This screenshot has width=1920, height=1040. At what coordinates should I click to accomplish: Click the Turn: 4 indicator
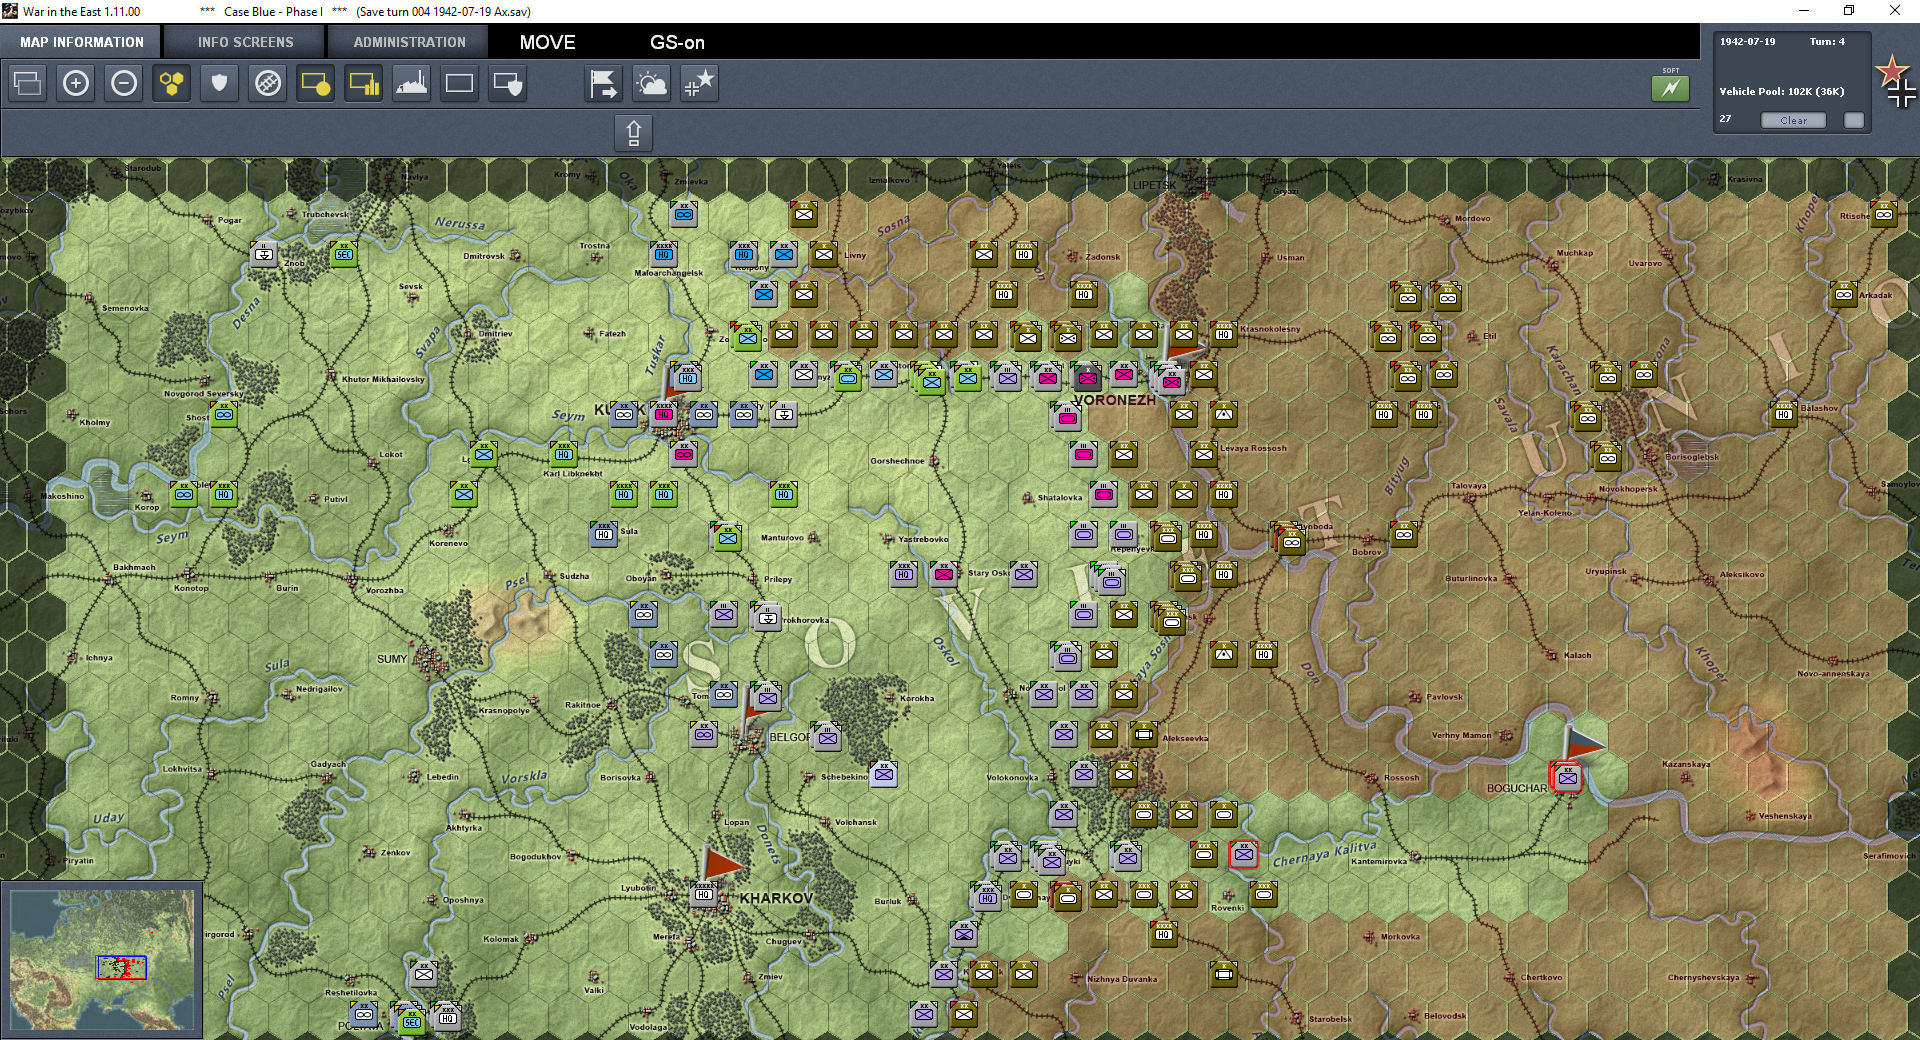click(x=1827, y=42)
